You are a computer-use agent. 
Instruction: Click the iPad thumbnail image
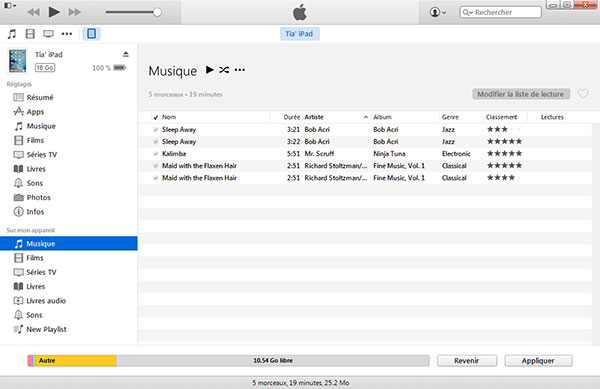pos(18,61)
